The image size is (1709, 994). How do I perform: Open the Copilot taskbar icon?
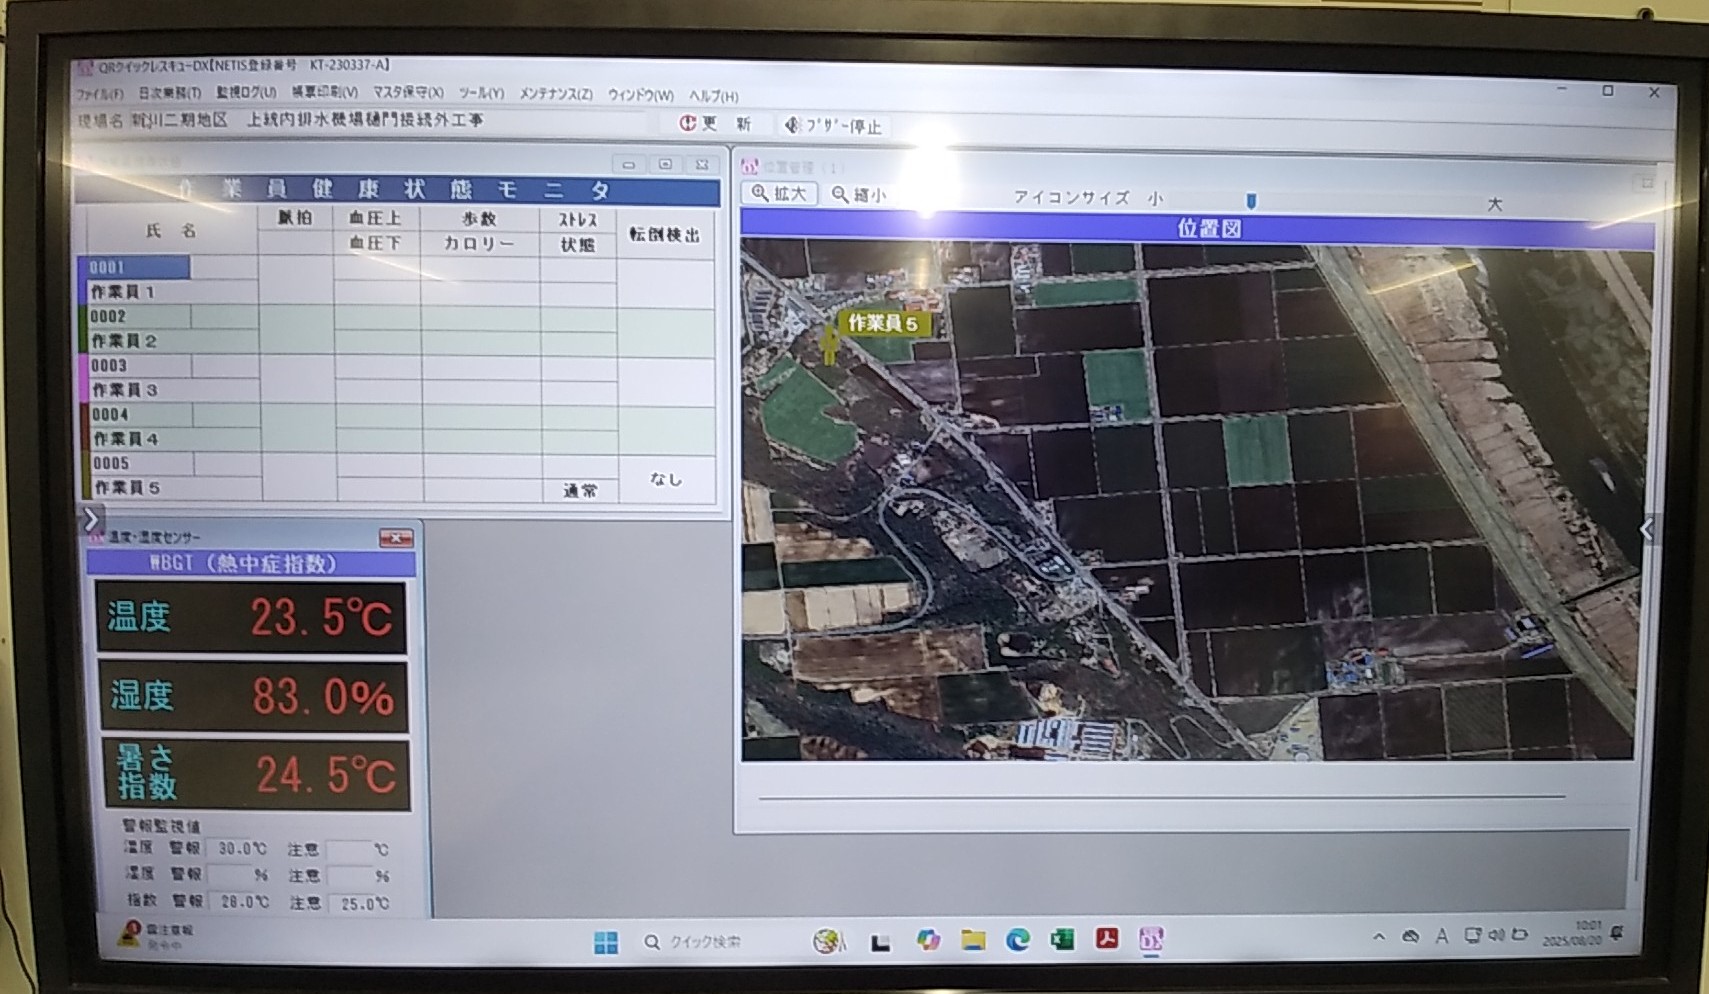(x=928, y=940)
